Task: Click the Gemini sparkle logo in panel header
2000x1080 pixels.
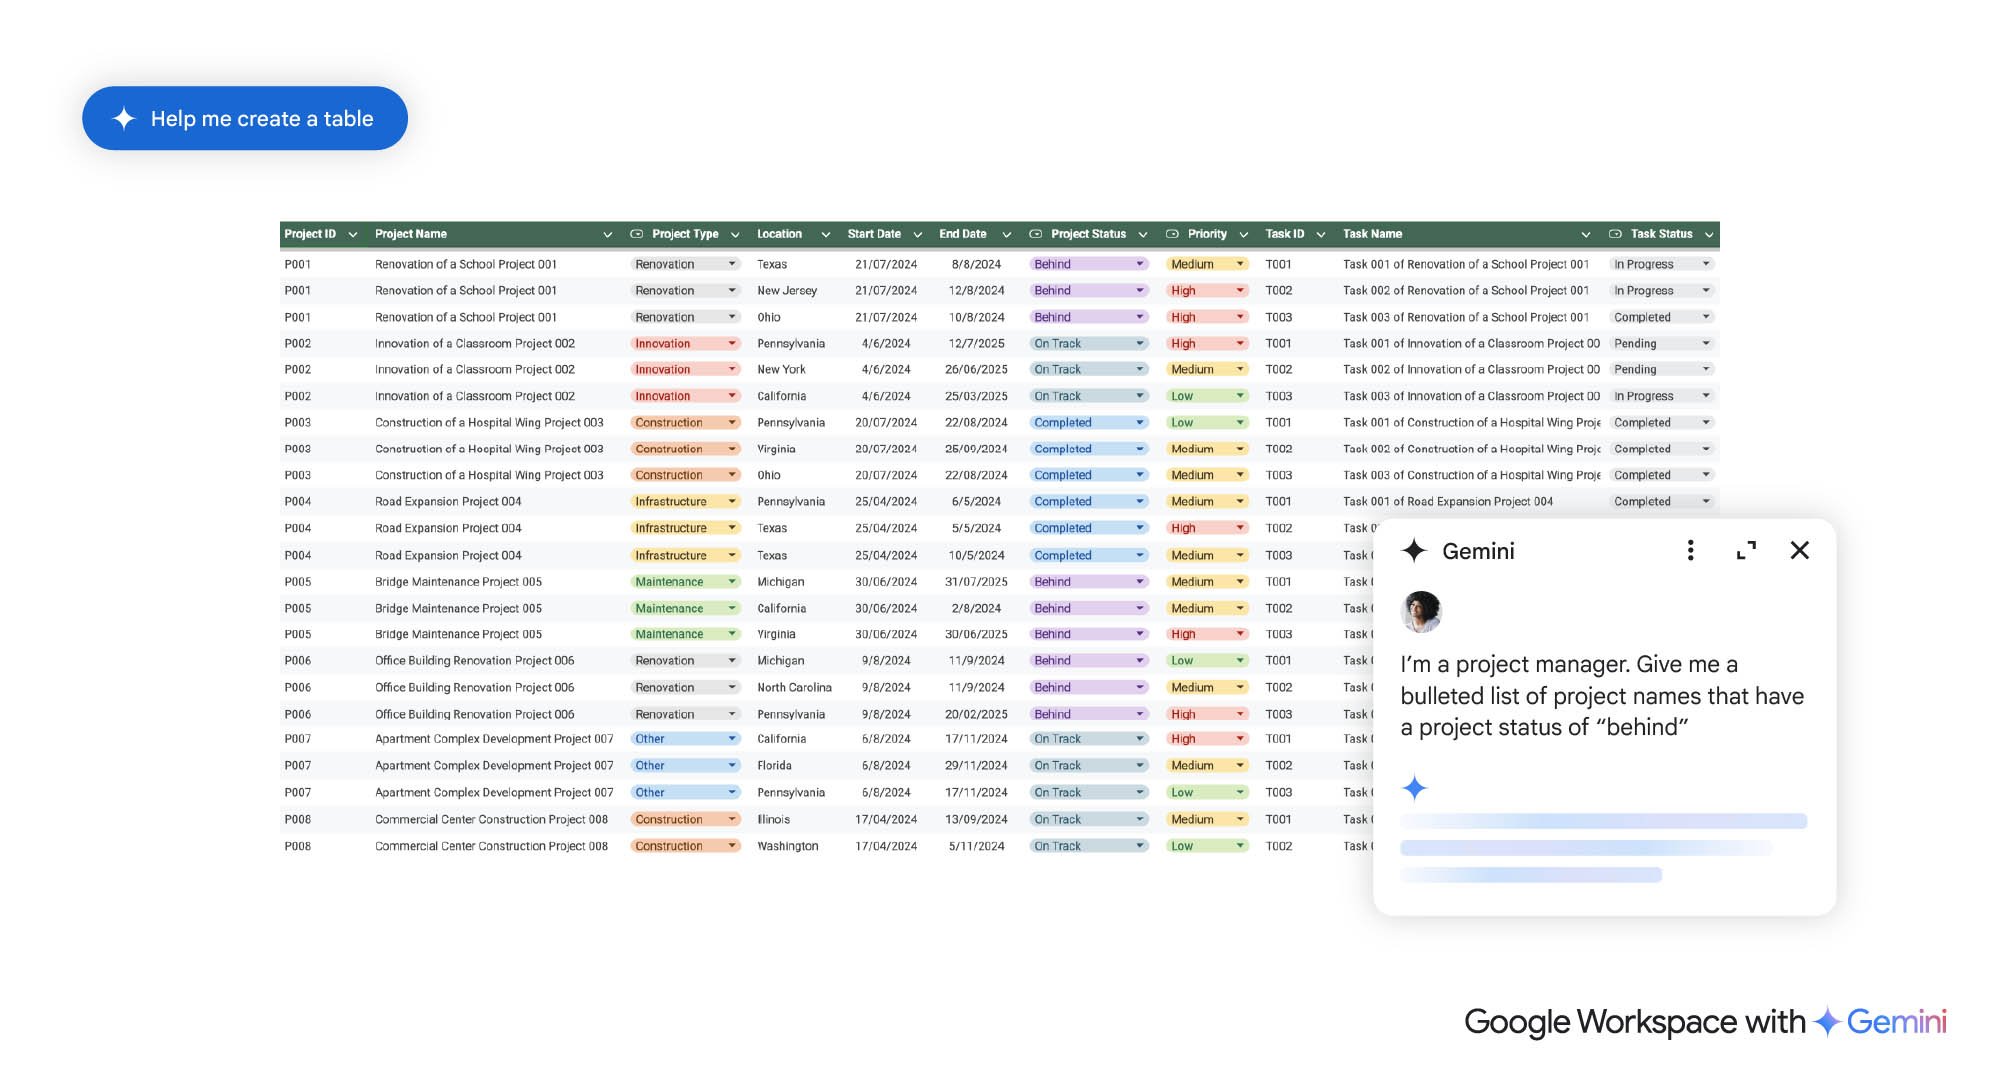Action: click(1414, 551)
